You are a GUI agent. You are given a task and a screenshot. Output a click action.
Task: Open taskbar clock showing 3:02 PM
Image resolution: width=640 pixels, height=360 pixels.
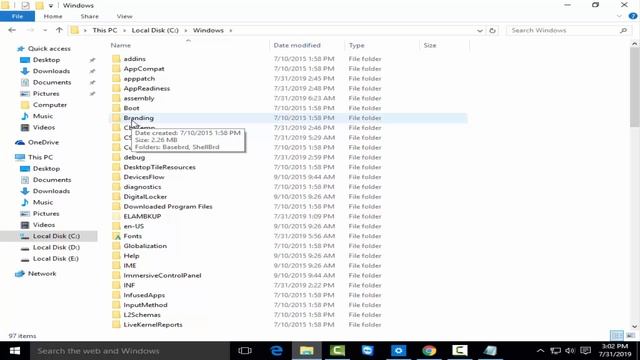(615, 351)
